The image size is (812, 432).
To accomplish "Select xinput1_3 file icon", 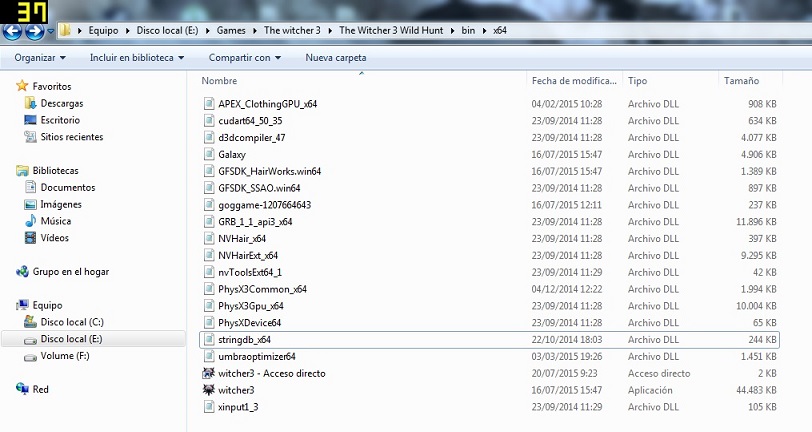I will (x=209, y=407).
